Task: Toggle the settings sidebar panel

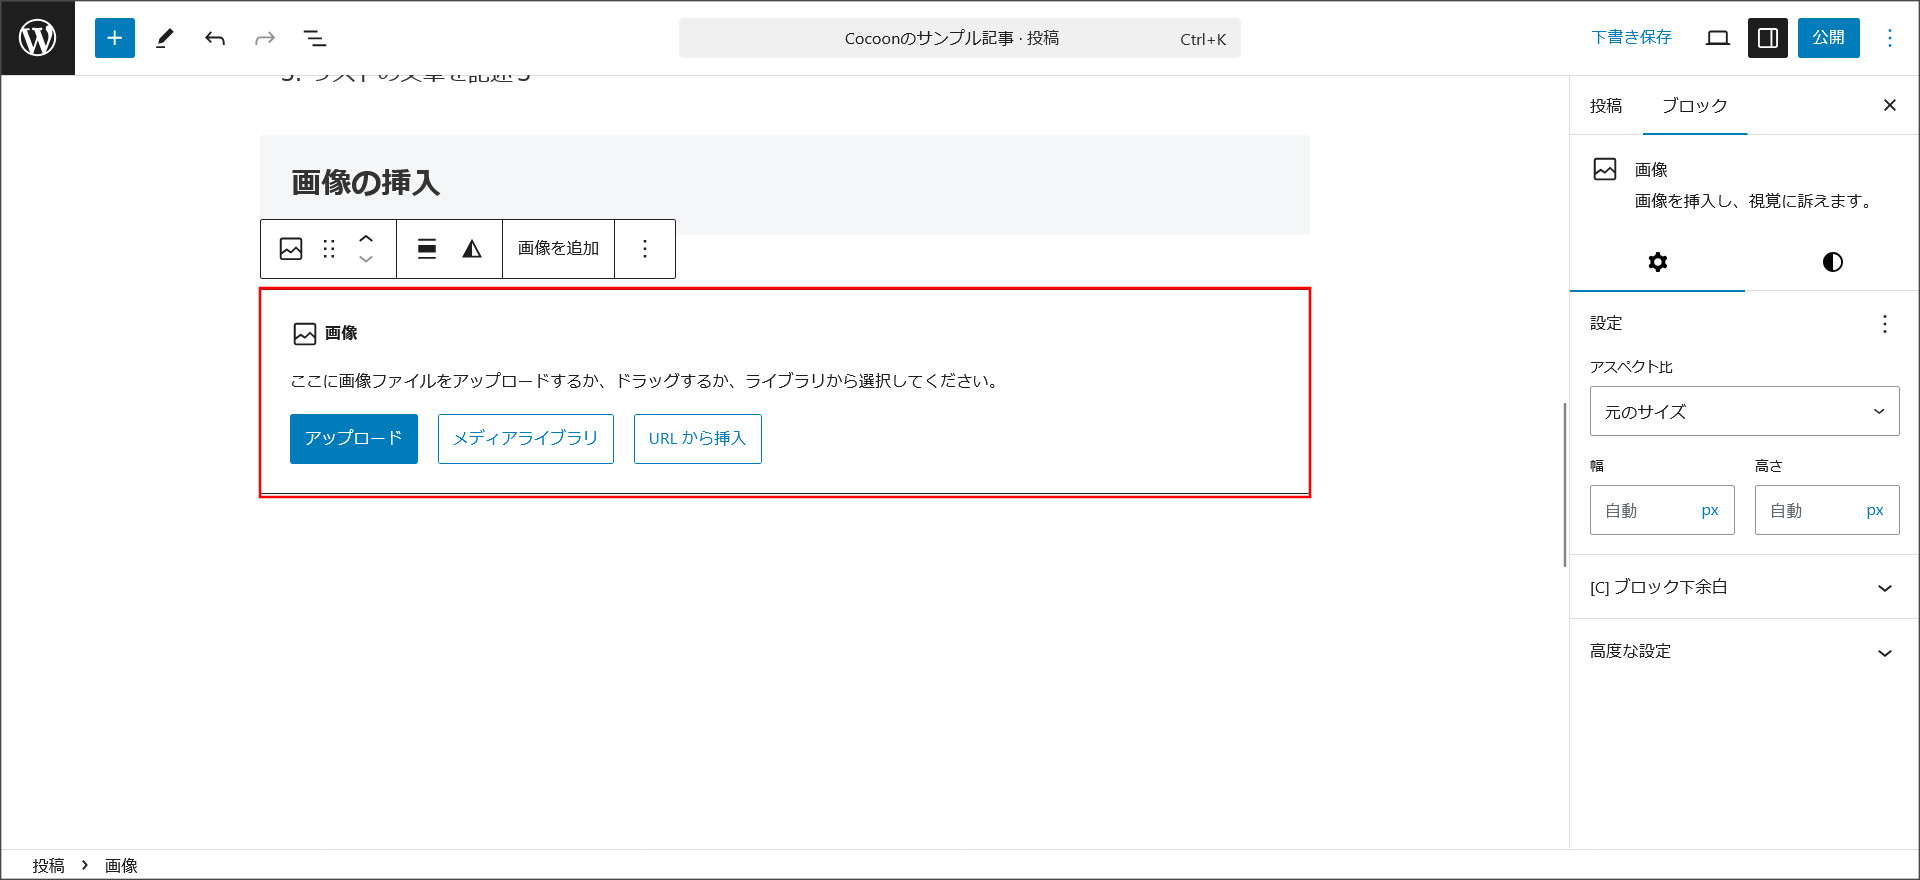Action: click(x=1767, y=38)
